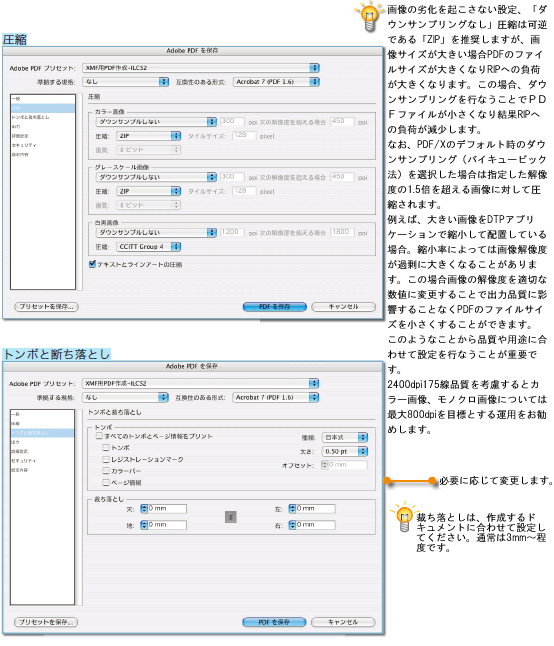Click キャンセル button in marks dialog
554x646 pixels.
coord(343,622)
